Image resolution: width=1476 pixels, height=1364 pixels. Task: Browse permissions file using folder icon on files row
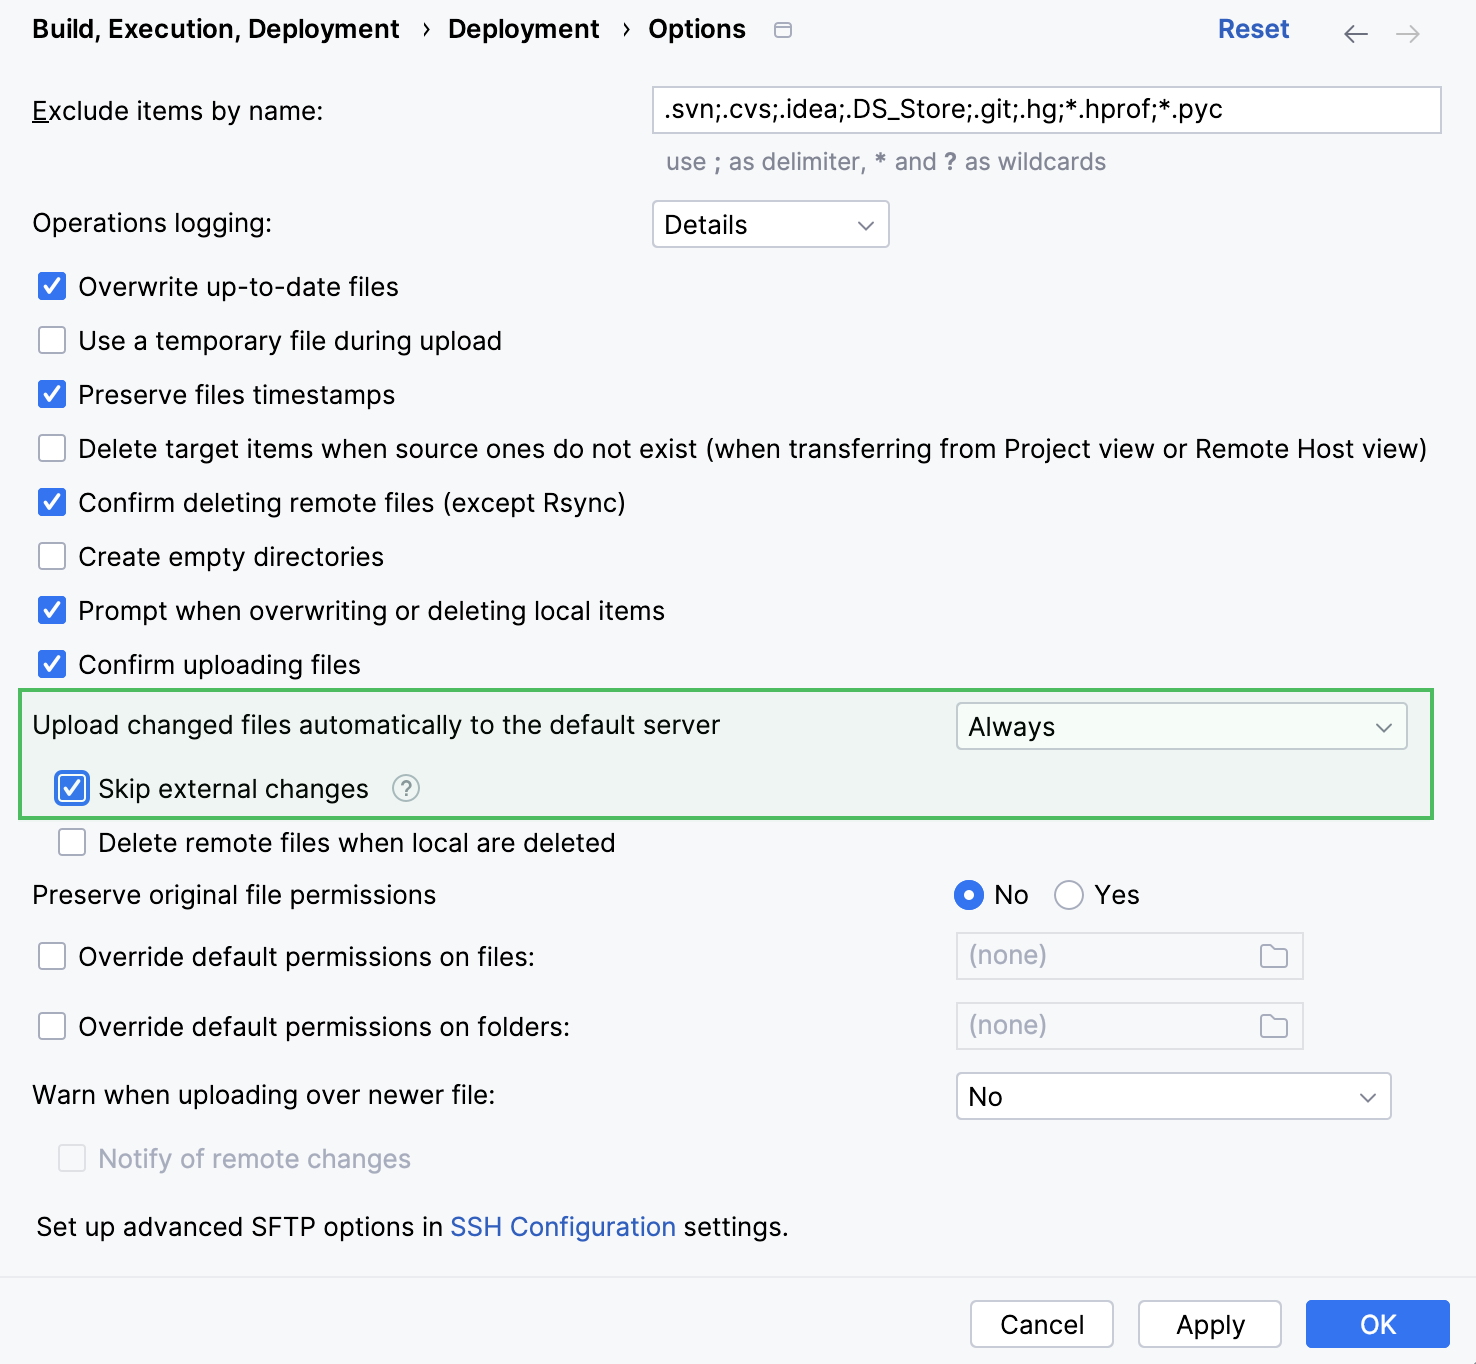(x=1273, y=956)
